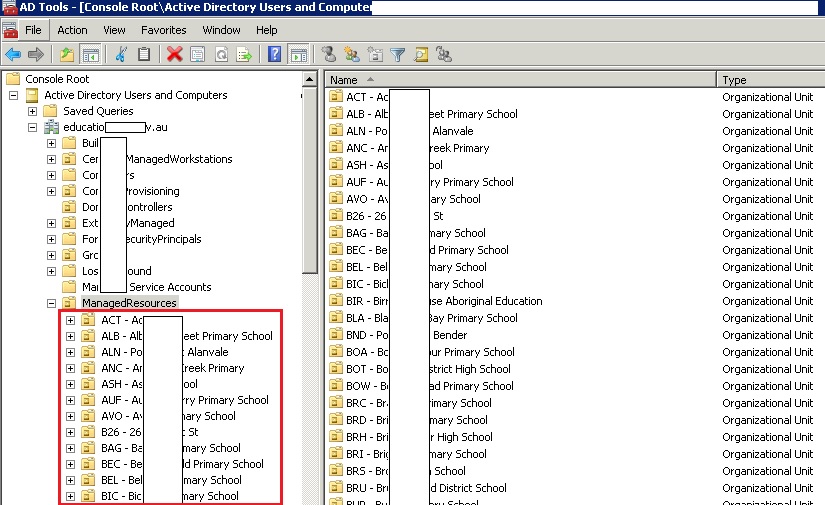The image size is (825, 505).
Task: Click the Back arrow toolbar icon
Action: [x=13, y=54]
